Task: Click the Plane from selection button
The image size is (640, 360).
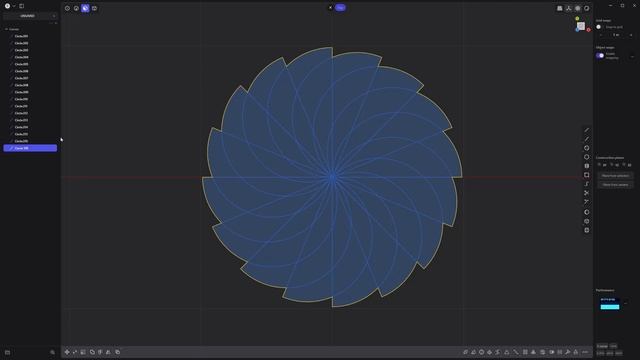Action: [x=616, y=176]
